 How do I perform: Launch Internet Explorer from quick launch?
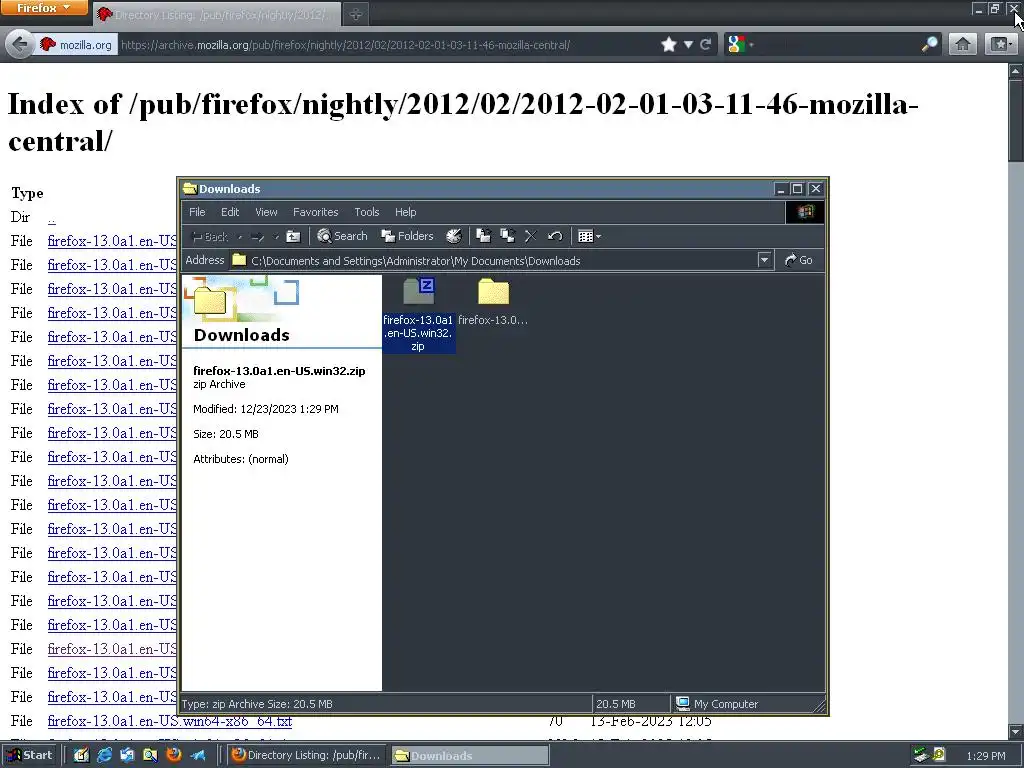click(x=104, y=755)
